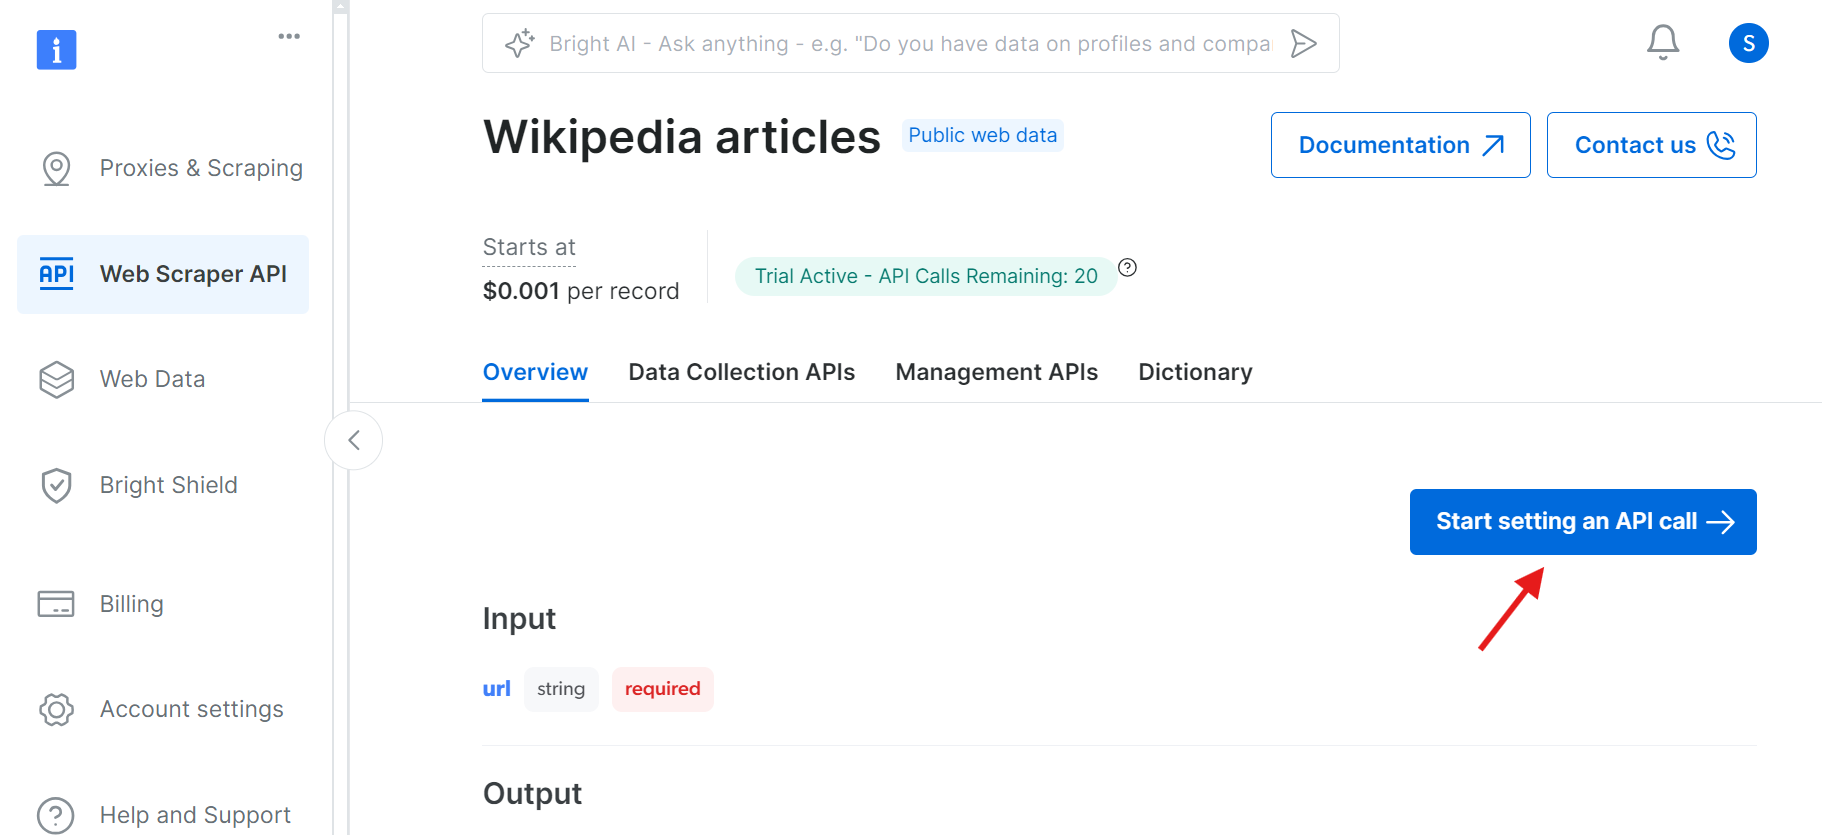The width and height of the screenshot is (1822, 835).
Task: Open the trial calls remaining tooltip
Action: (1128, 267)
